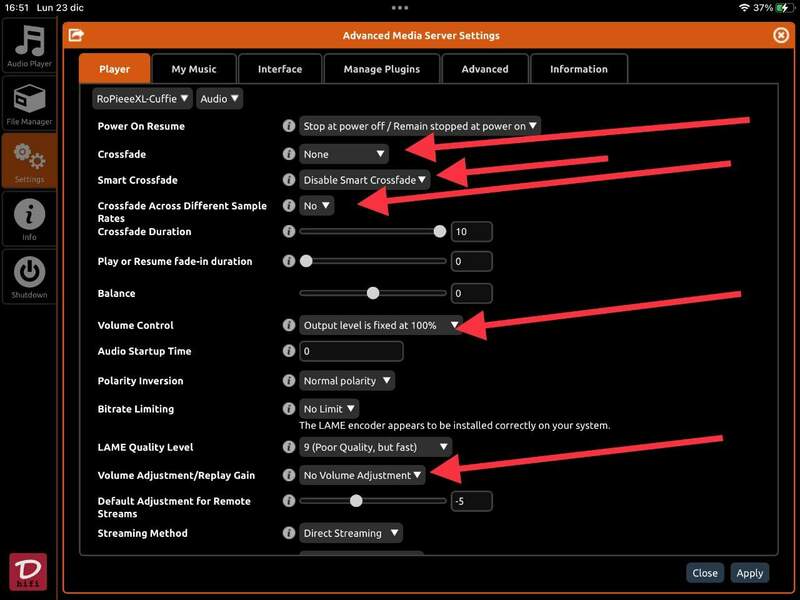The height and width of the screenshot is (600, 800).
Task: Click the info icon beside Volume Control
Action: tap(289, 325)
